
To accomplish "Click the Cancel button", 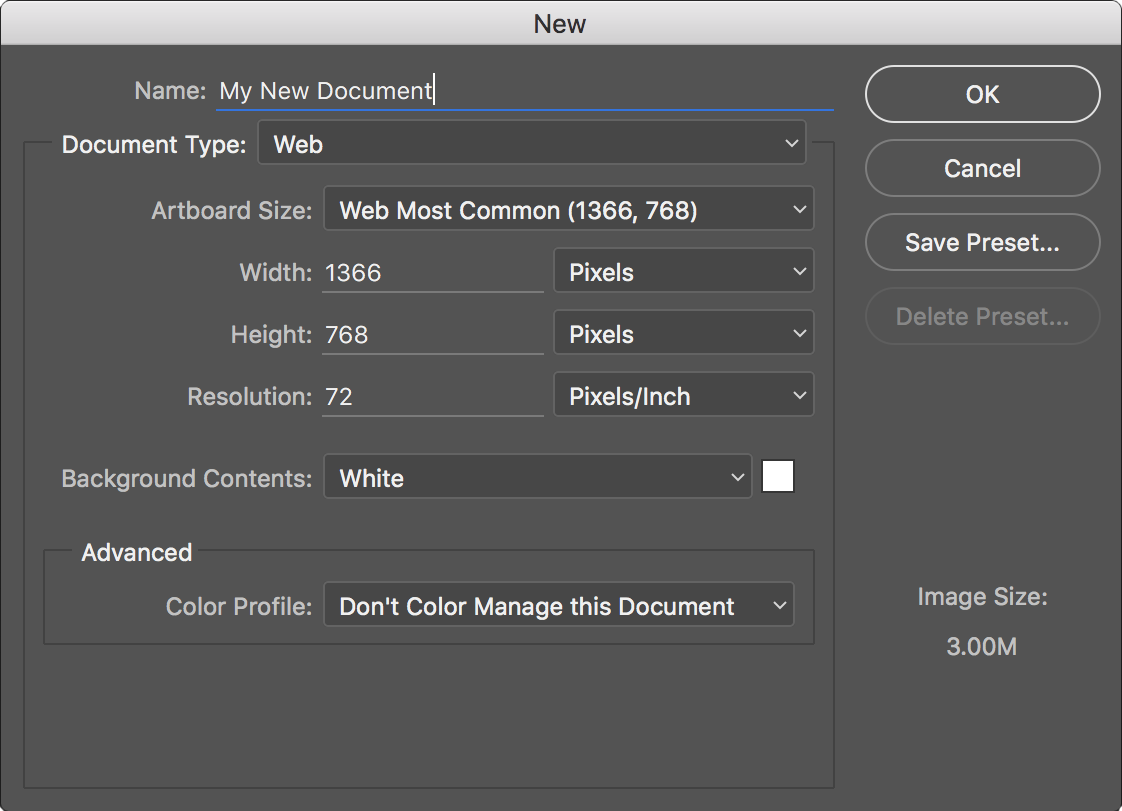I will [x=981, y=168].
